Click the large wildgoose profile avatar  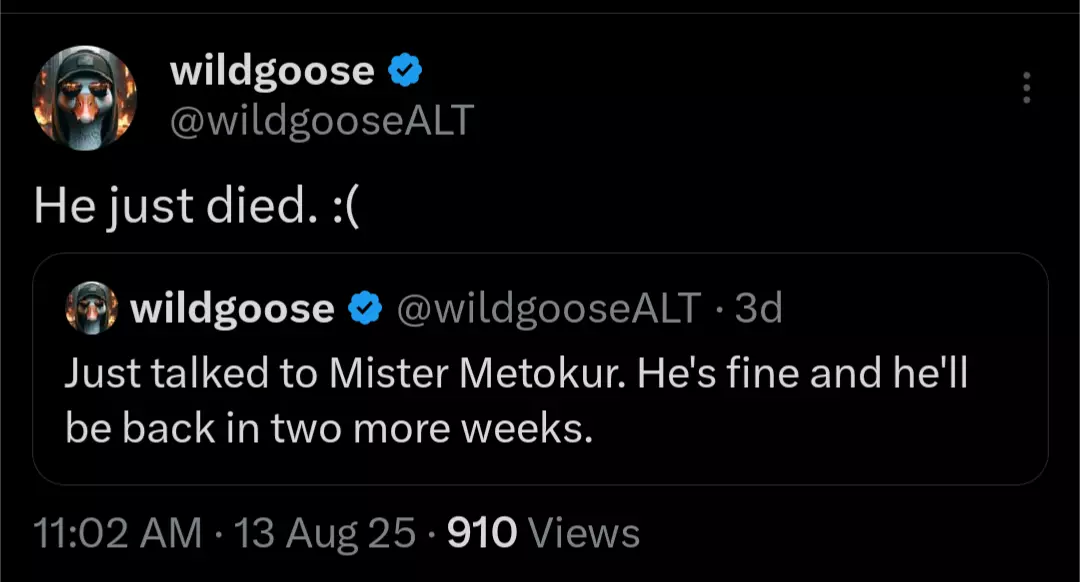pyautogui.click(x=85, y=98)
